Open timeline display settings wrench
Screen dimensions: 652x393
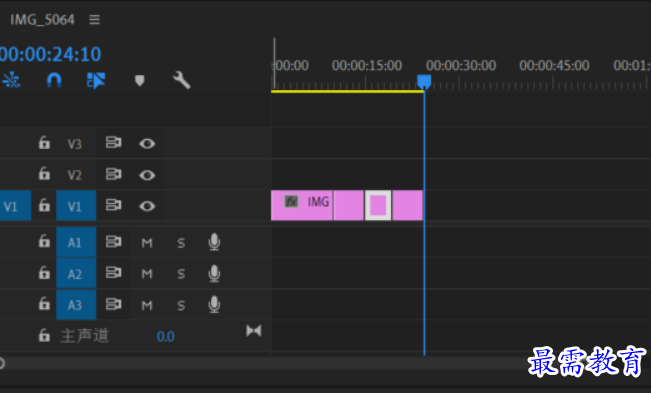pyautogui.click(x=182, y=80)
